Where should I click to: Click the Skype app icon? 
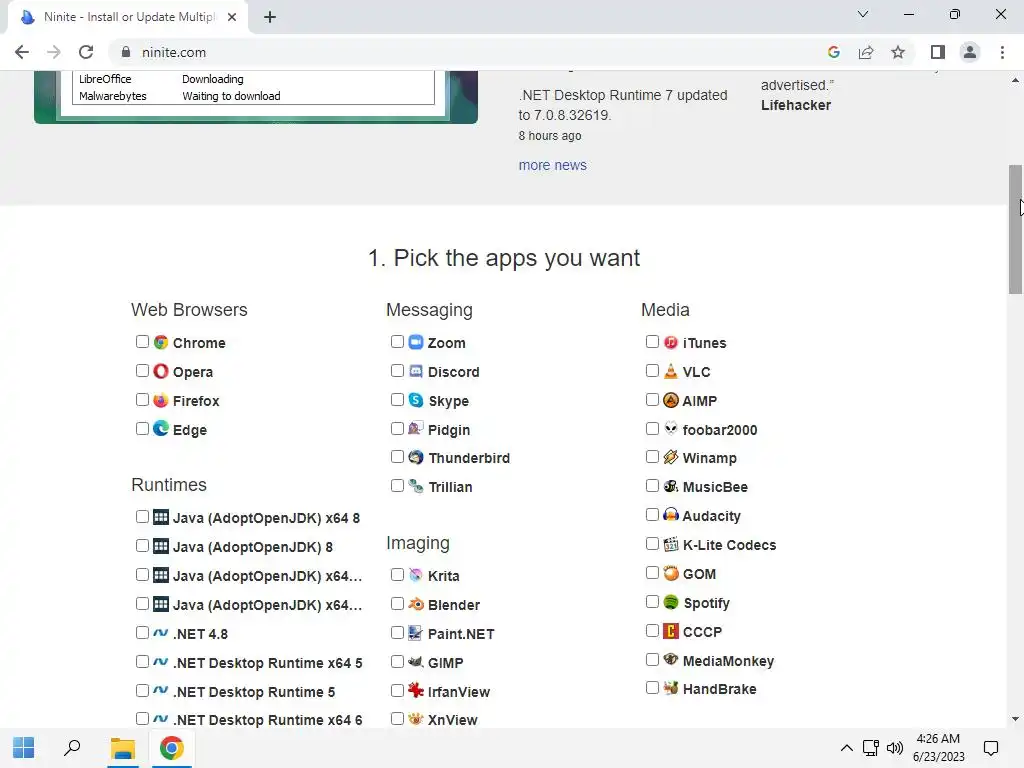tap(416, 400)
